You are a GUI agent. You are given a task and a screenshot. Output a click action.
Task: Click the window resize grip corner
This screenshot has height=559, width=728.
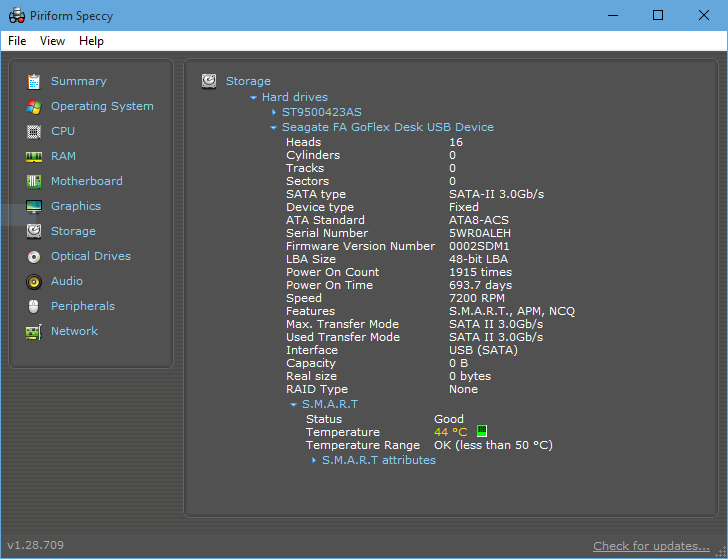click(x=722, y=552)
